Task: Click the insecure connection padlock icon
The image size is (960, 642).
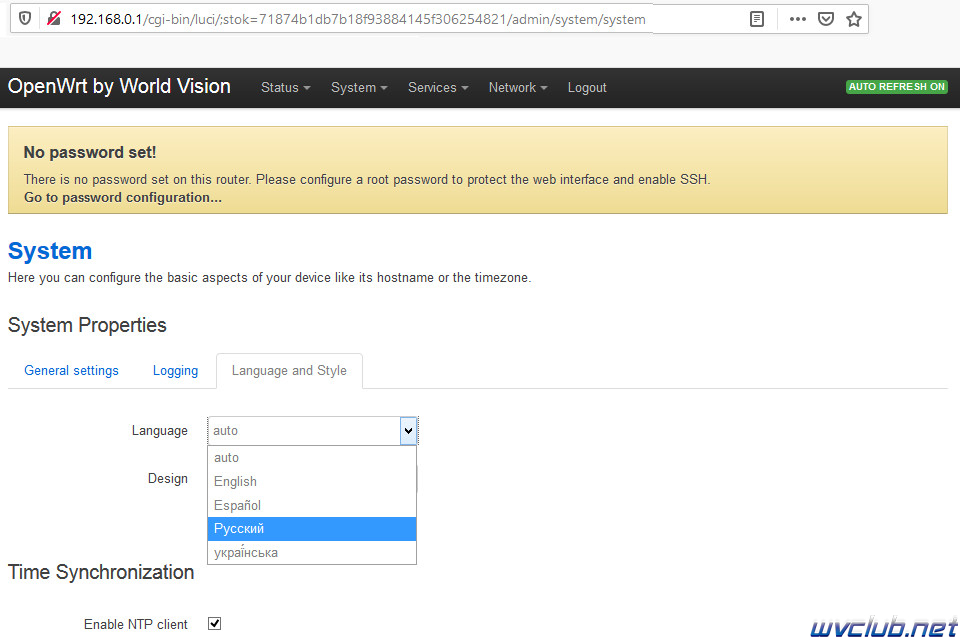Action: point(54,18)
